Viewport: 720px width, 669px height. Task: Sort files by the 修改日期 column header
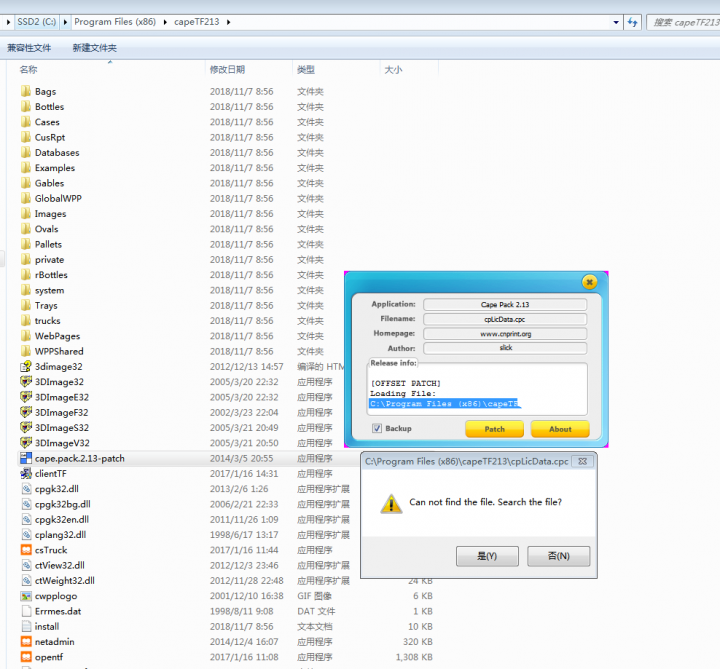[x=227, y=70]
